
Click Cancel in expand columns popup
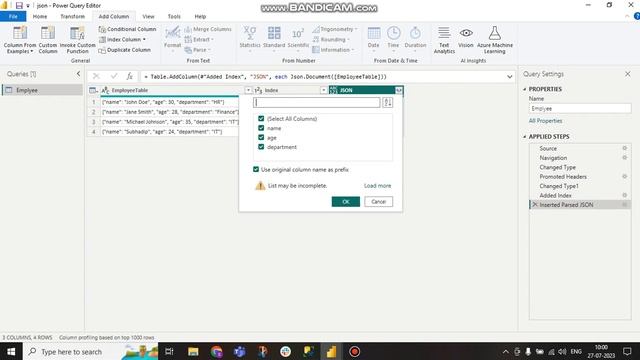378,202
